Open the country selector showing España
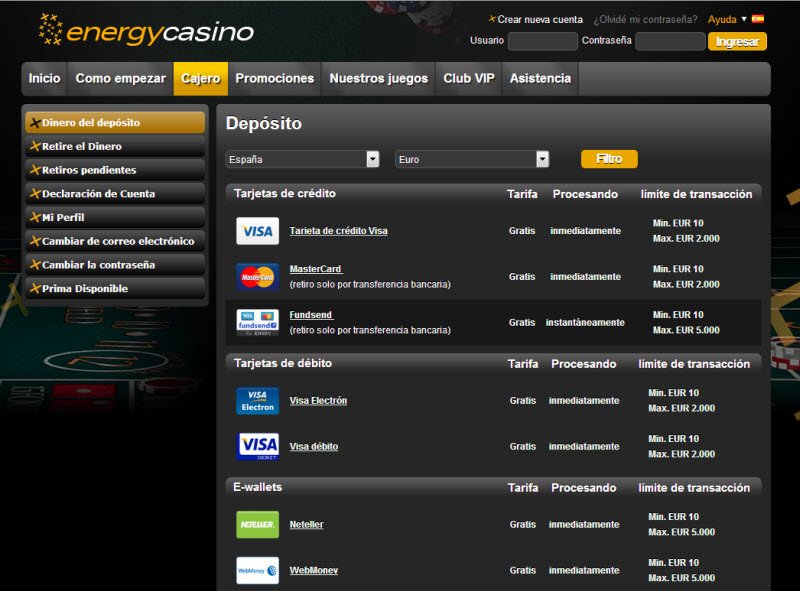The width and height of the screenshot is (800, 591). 305,158
